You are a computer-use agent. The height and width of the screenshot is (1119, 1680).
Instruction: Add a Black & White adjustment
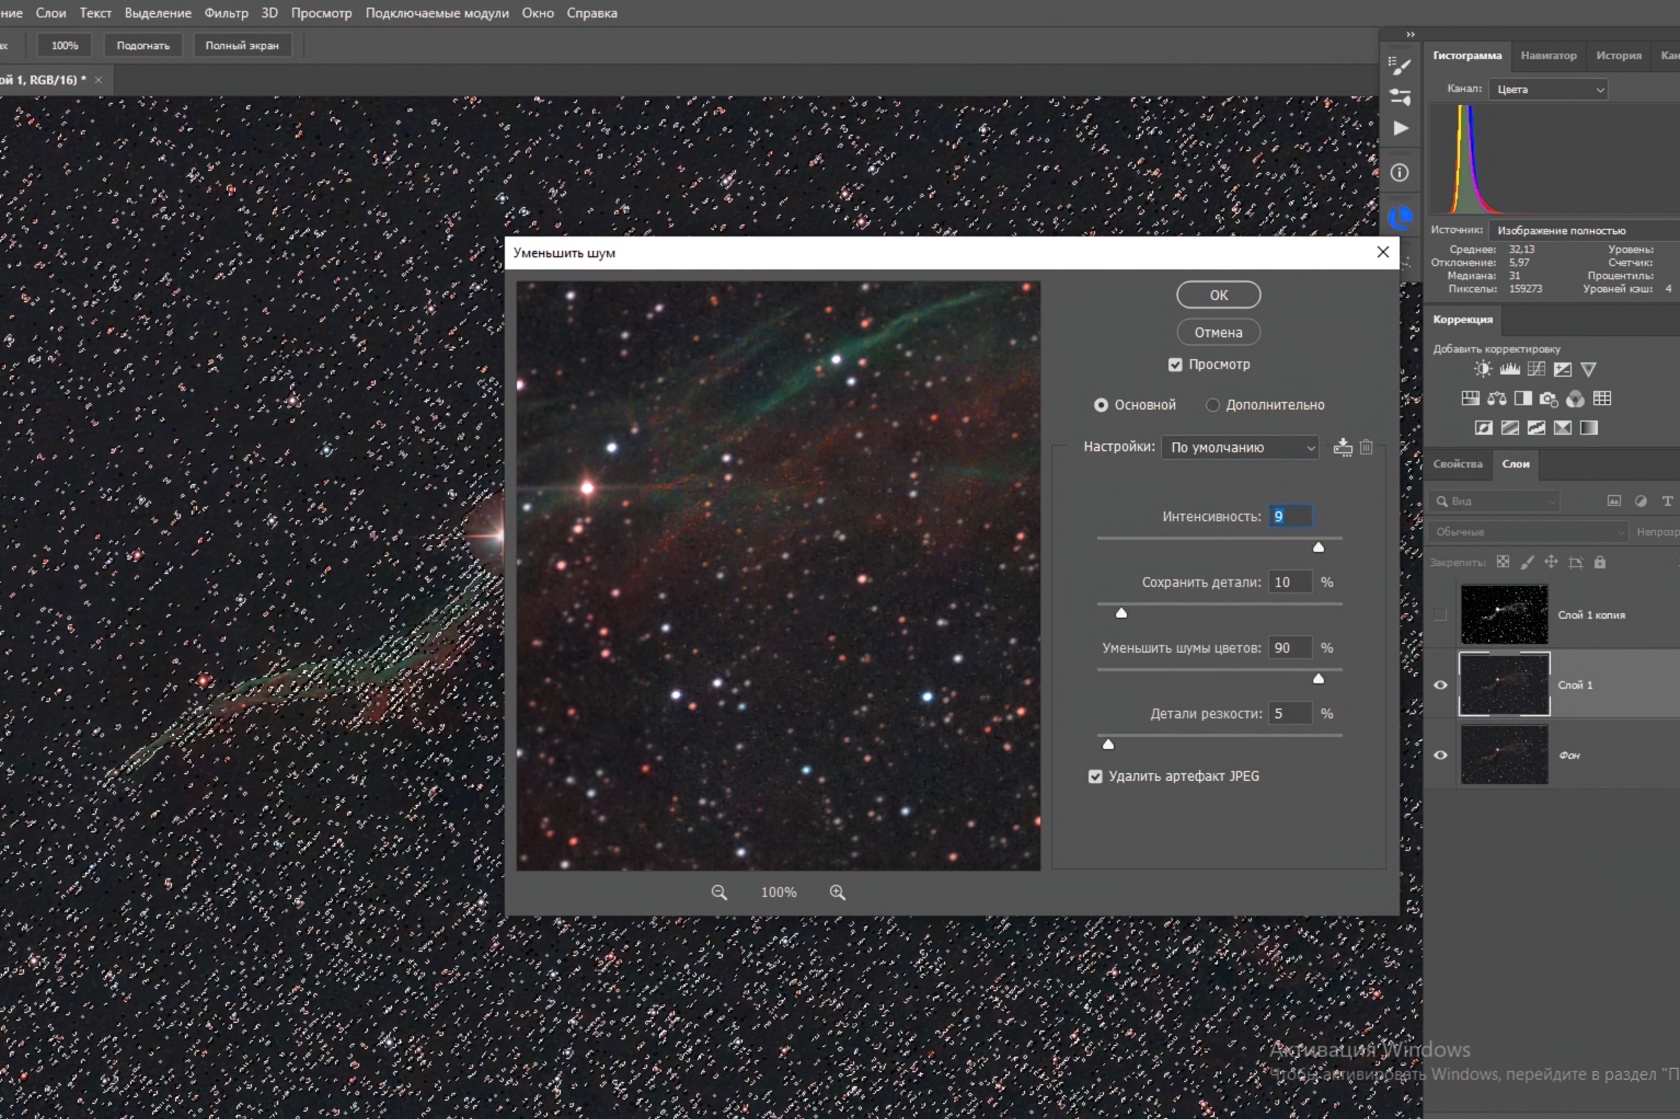(1522, 398)
